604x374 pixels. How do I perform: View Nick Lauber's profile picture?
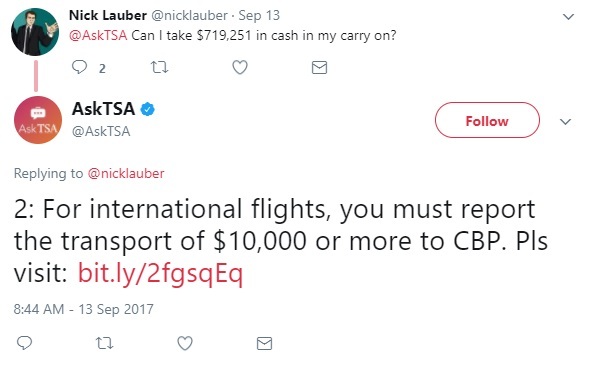[x=35, y=32]
